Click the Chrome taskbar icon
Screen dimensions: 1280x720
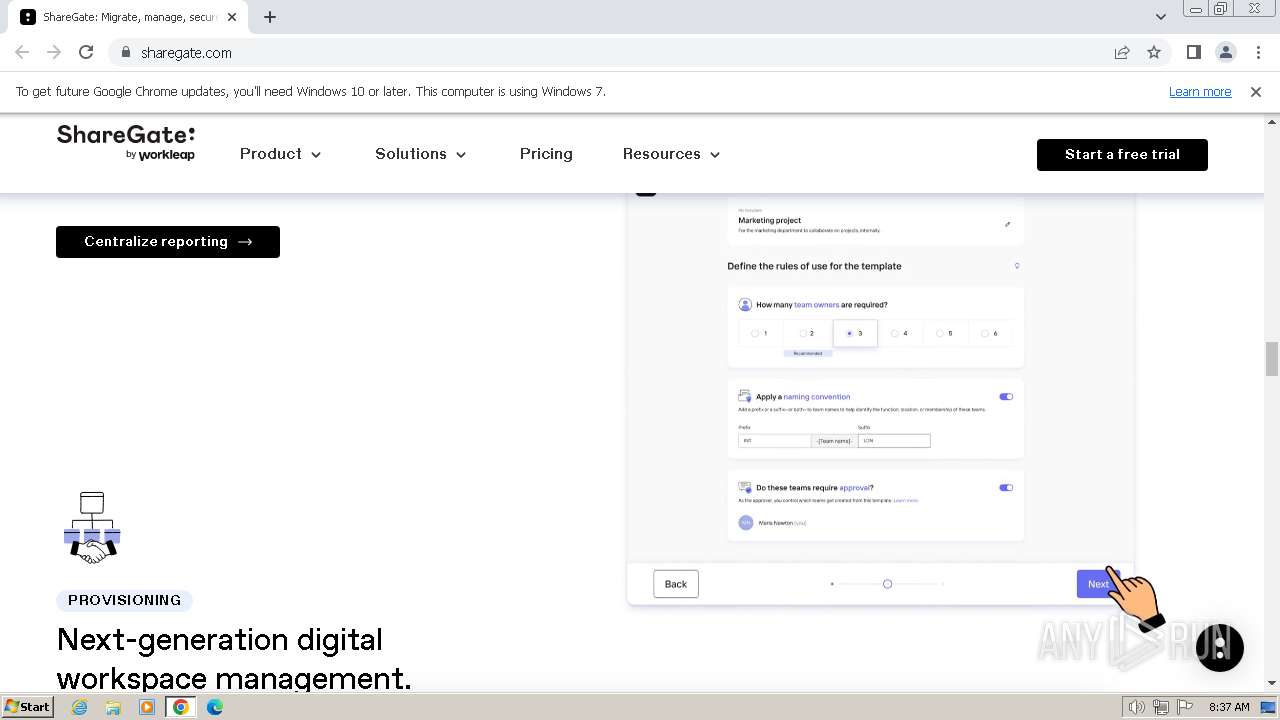tap(181, 707)
